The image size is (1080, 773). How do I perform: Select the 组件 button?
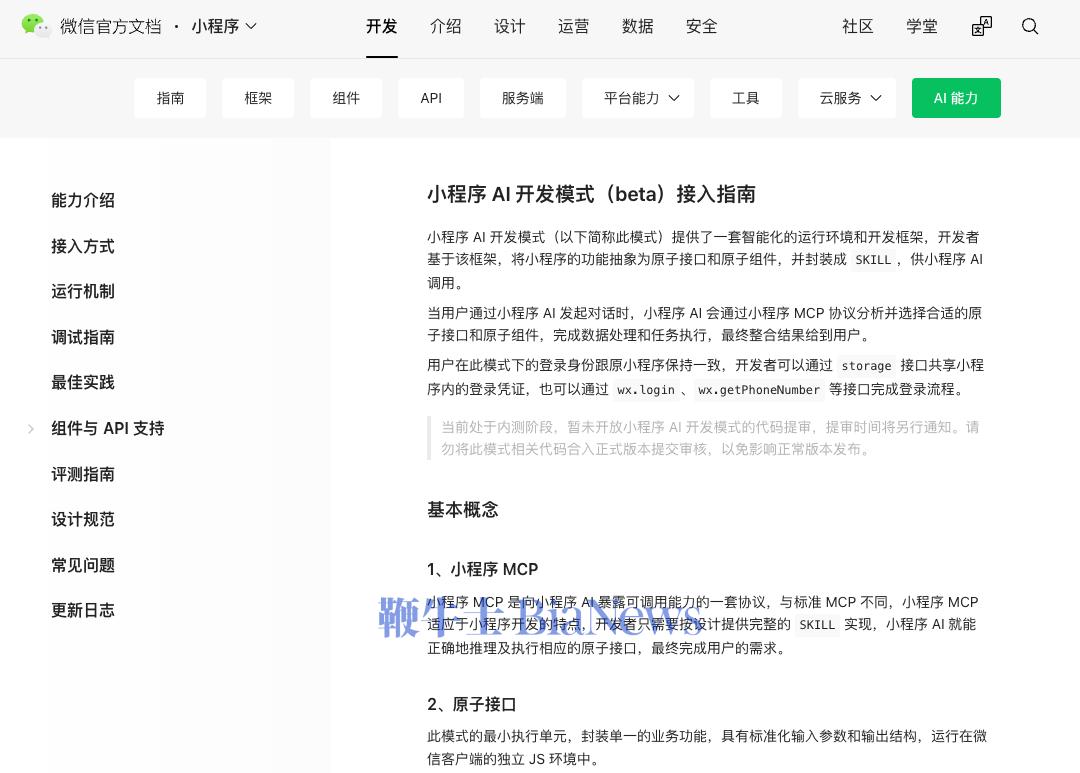346,98
